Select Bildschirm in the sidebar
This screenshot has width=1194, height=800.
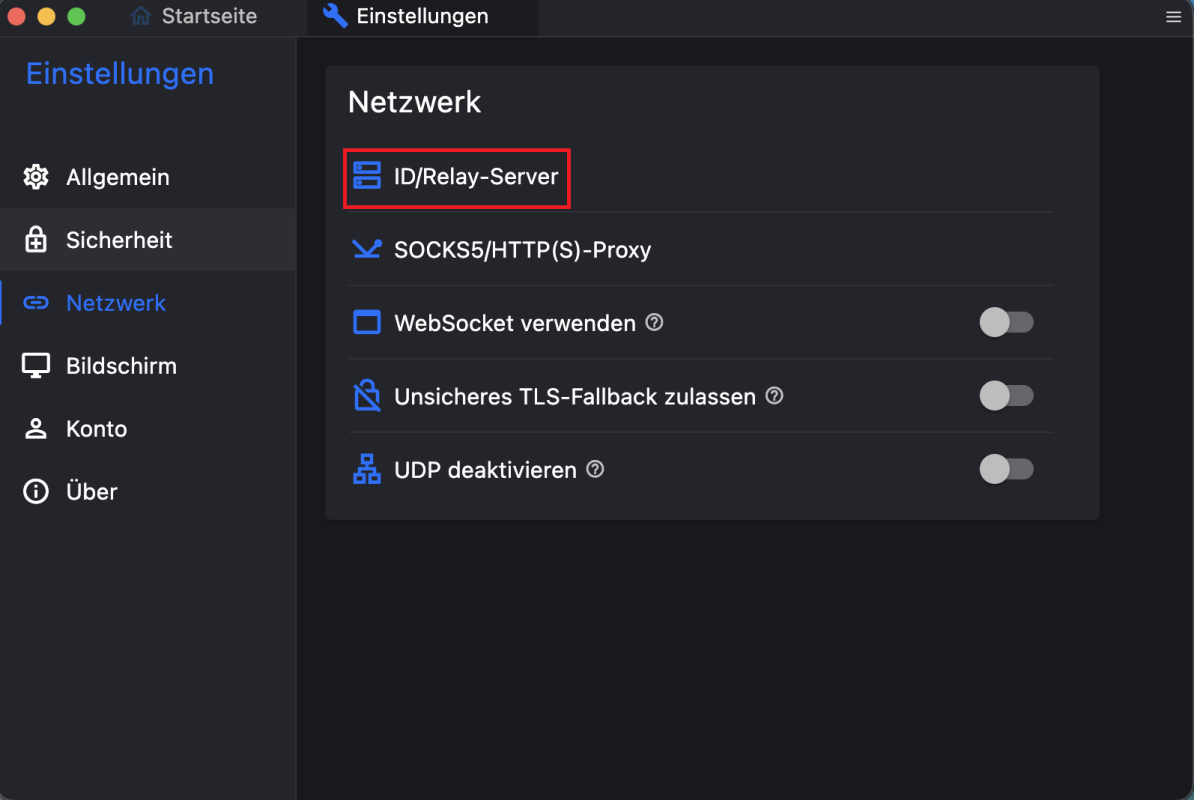coord(148,366)
